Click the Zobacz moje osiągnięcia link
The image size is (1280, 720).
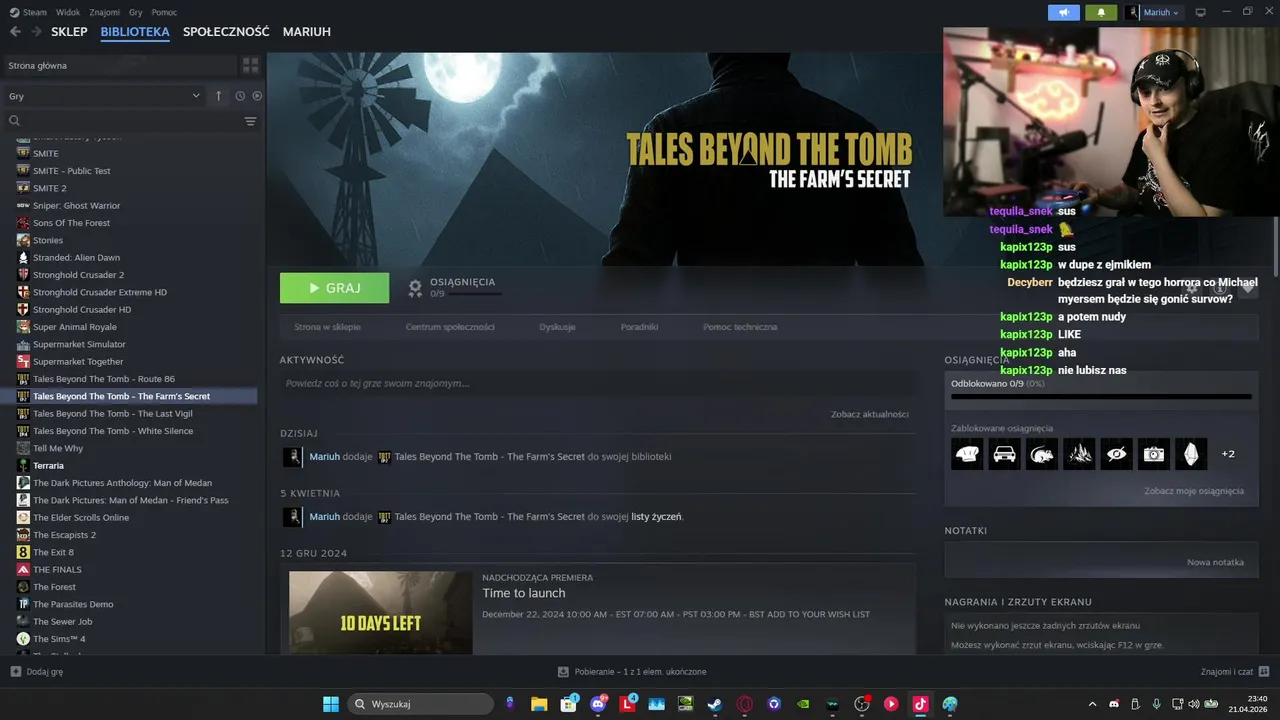point(1194,491)
